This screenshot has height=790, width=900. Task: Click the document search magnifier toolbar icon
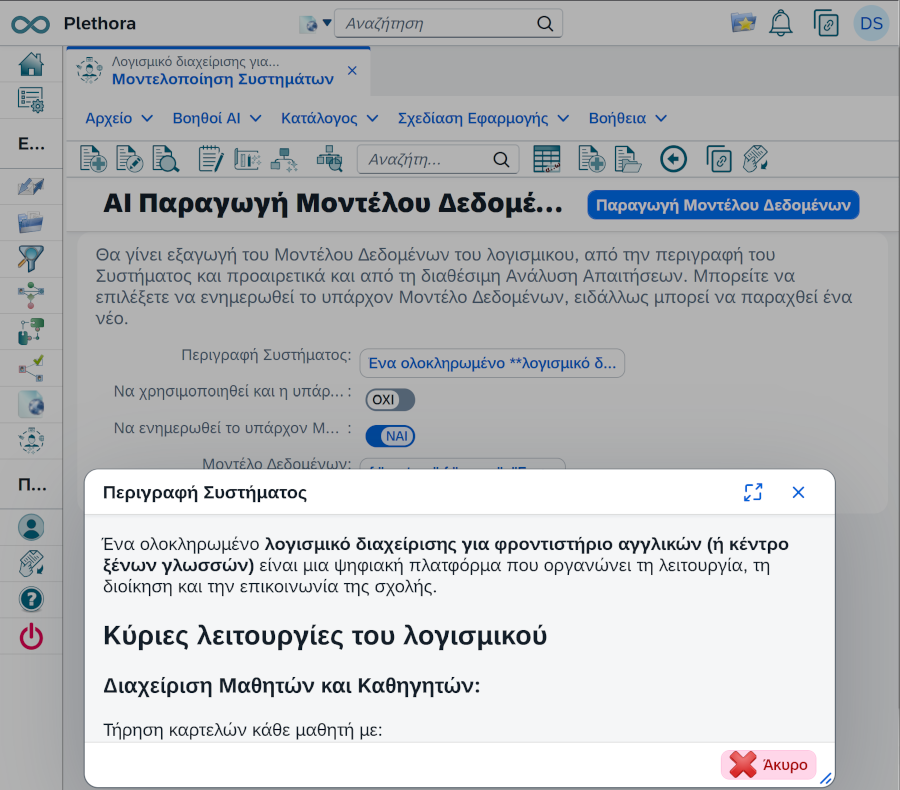point(165,158)
